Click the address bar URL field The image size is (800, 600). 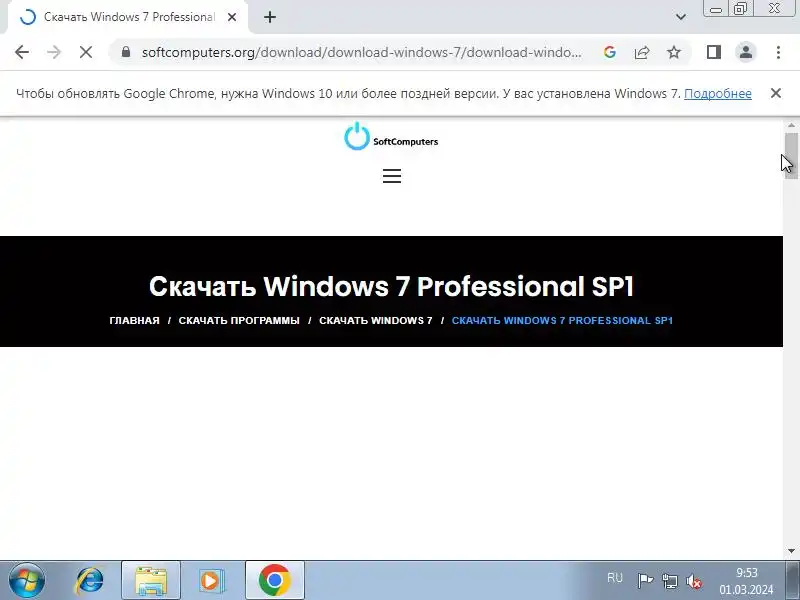pos(361,52)
